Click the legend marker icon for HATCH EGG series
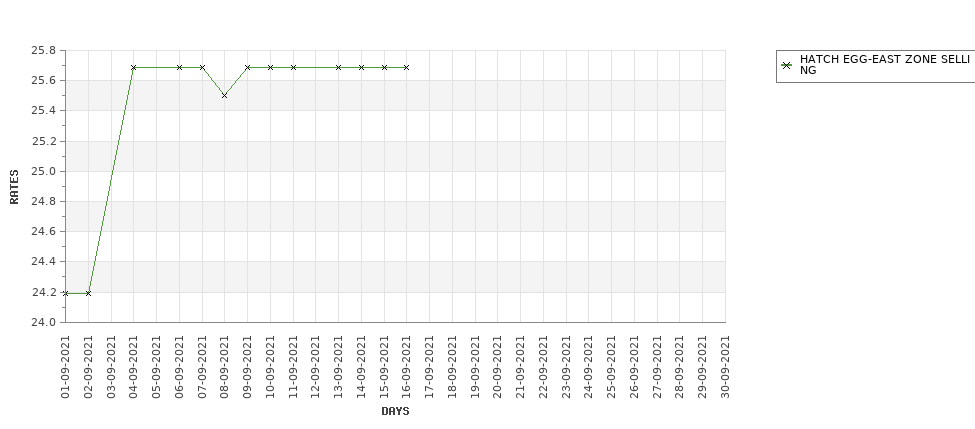Screen dimensions: 975x429 pos(787,65)
